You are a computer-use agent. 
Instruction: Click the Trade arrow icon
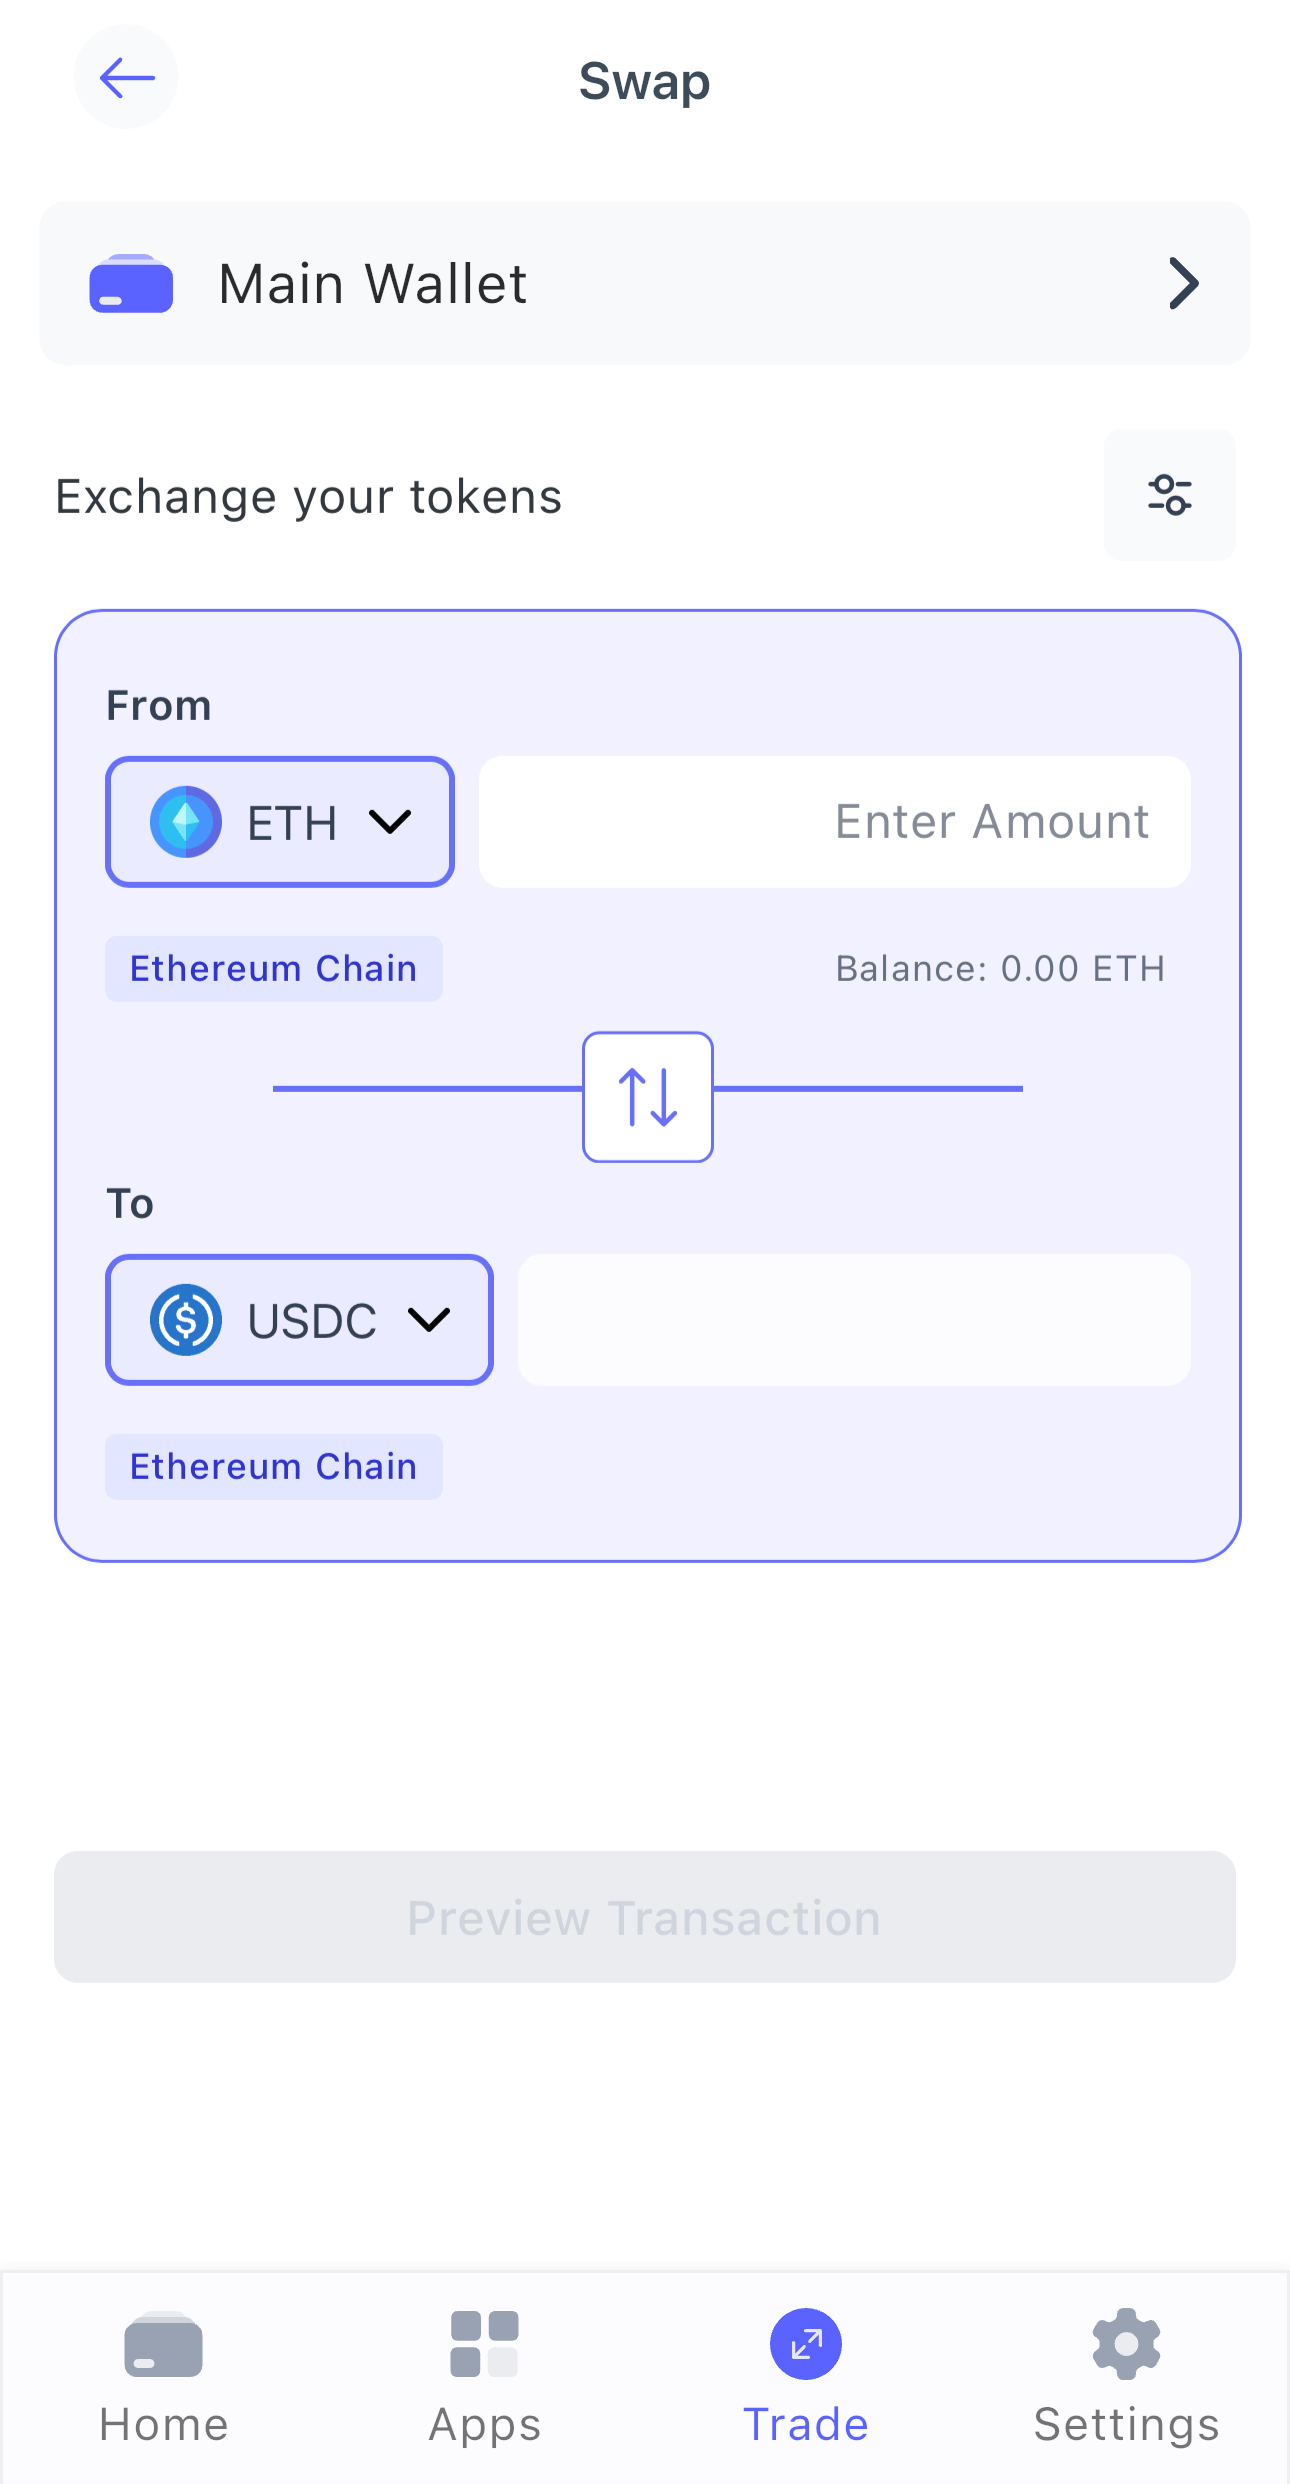pos(805,2343)
